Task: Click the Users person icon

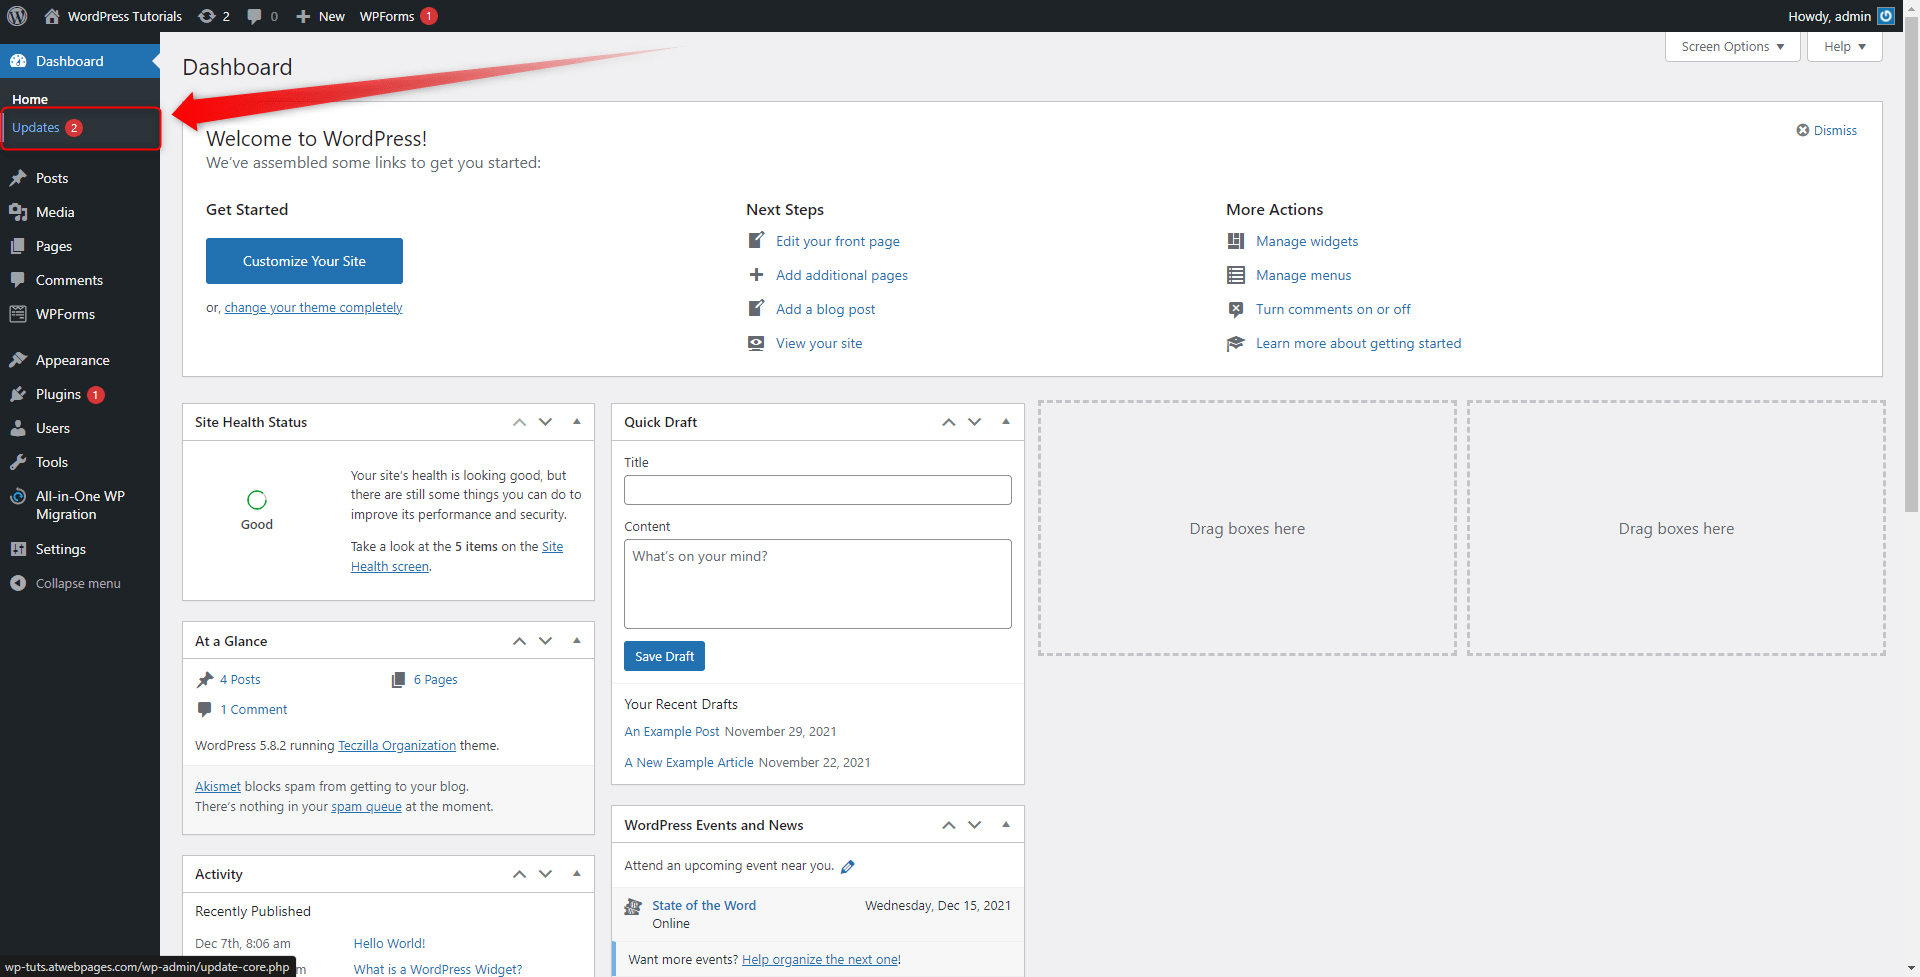Action: (18, 428)
